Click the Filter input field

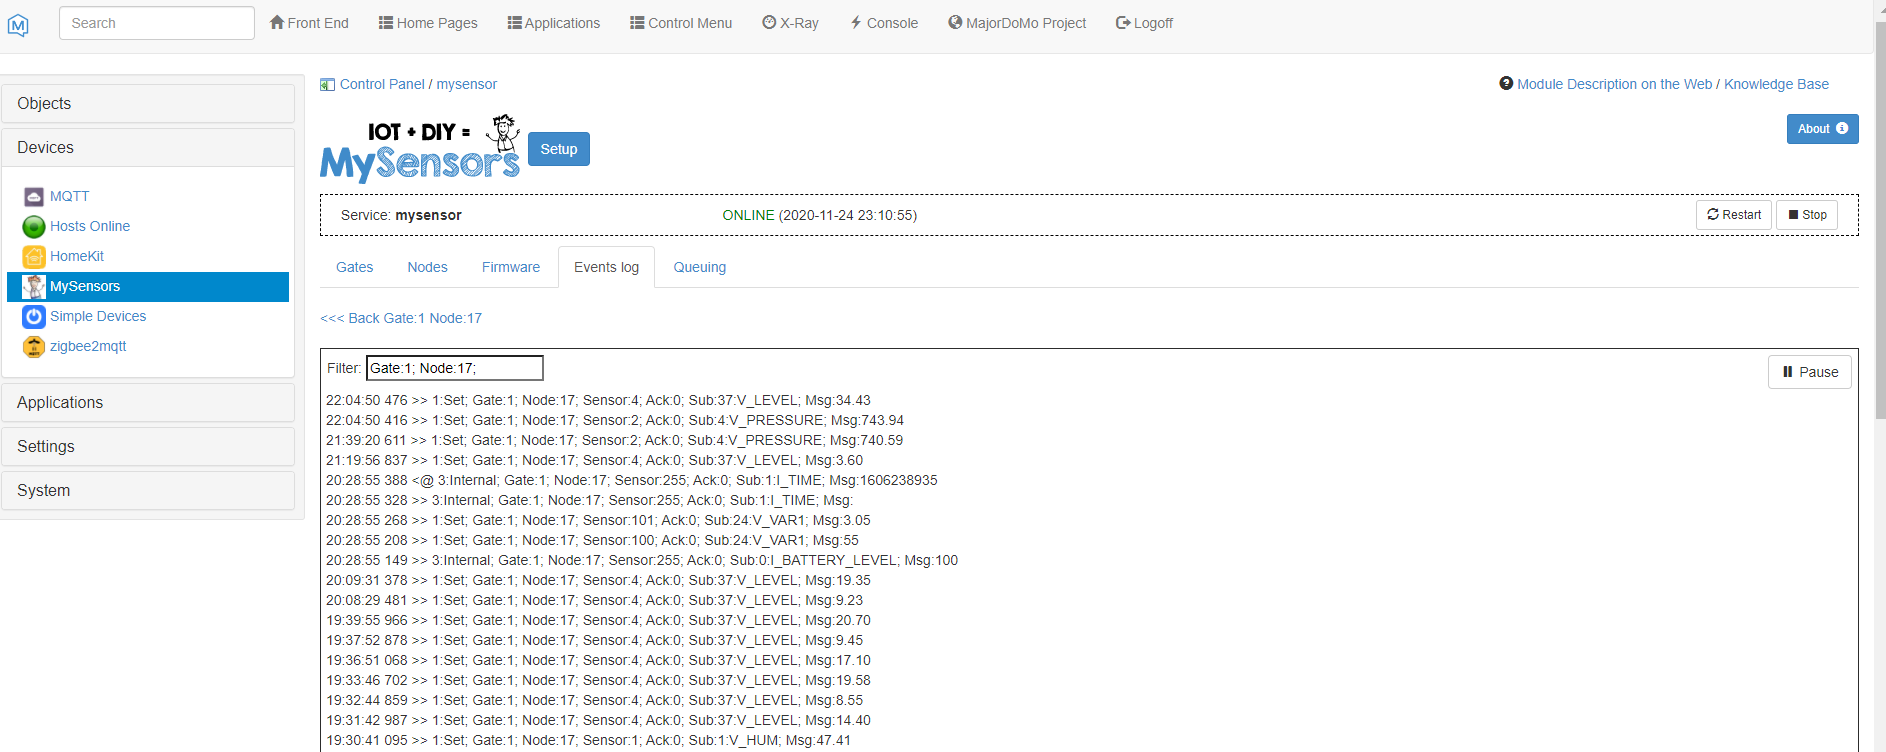click(x=454, y=368)
